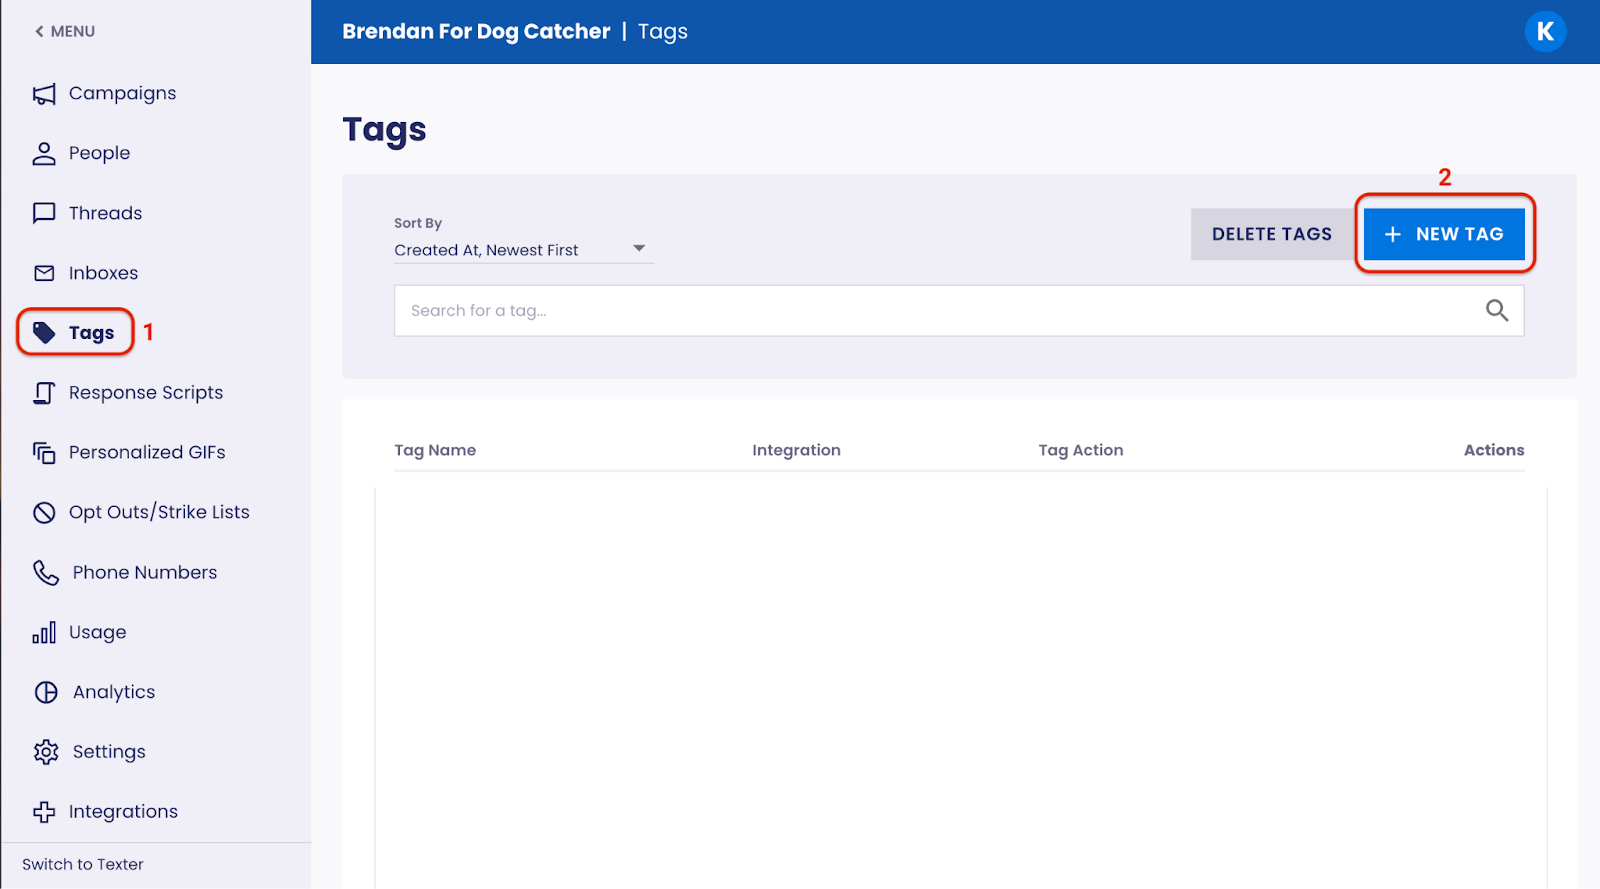Click the Brendan For Dog Catcher title
This screenshot has width=1600, height=889.
(476, 31)
